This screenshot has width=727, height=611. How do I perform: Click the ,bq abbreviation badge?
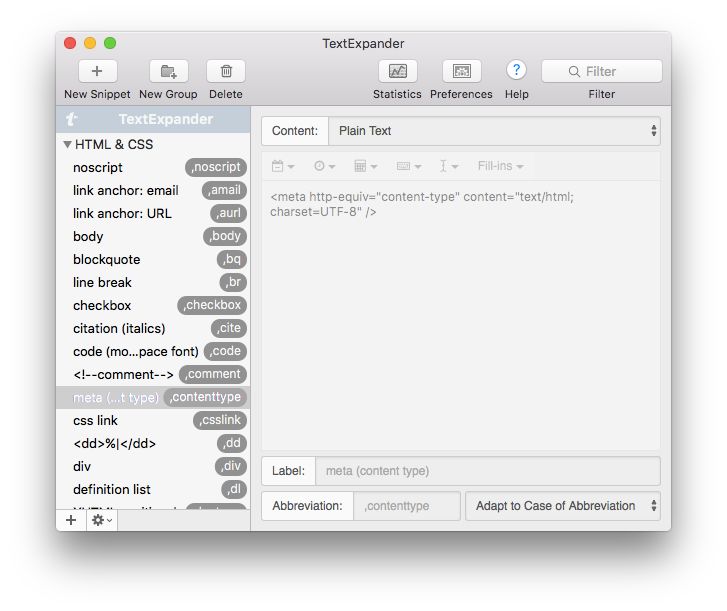(x=232, y=259)
